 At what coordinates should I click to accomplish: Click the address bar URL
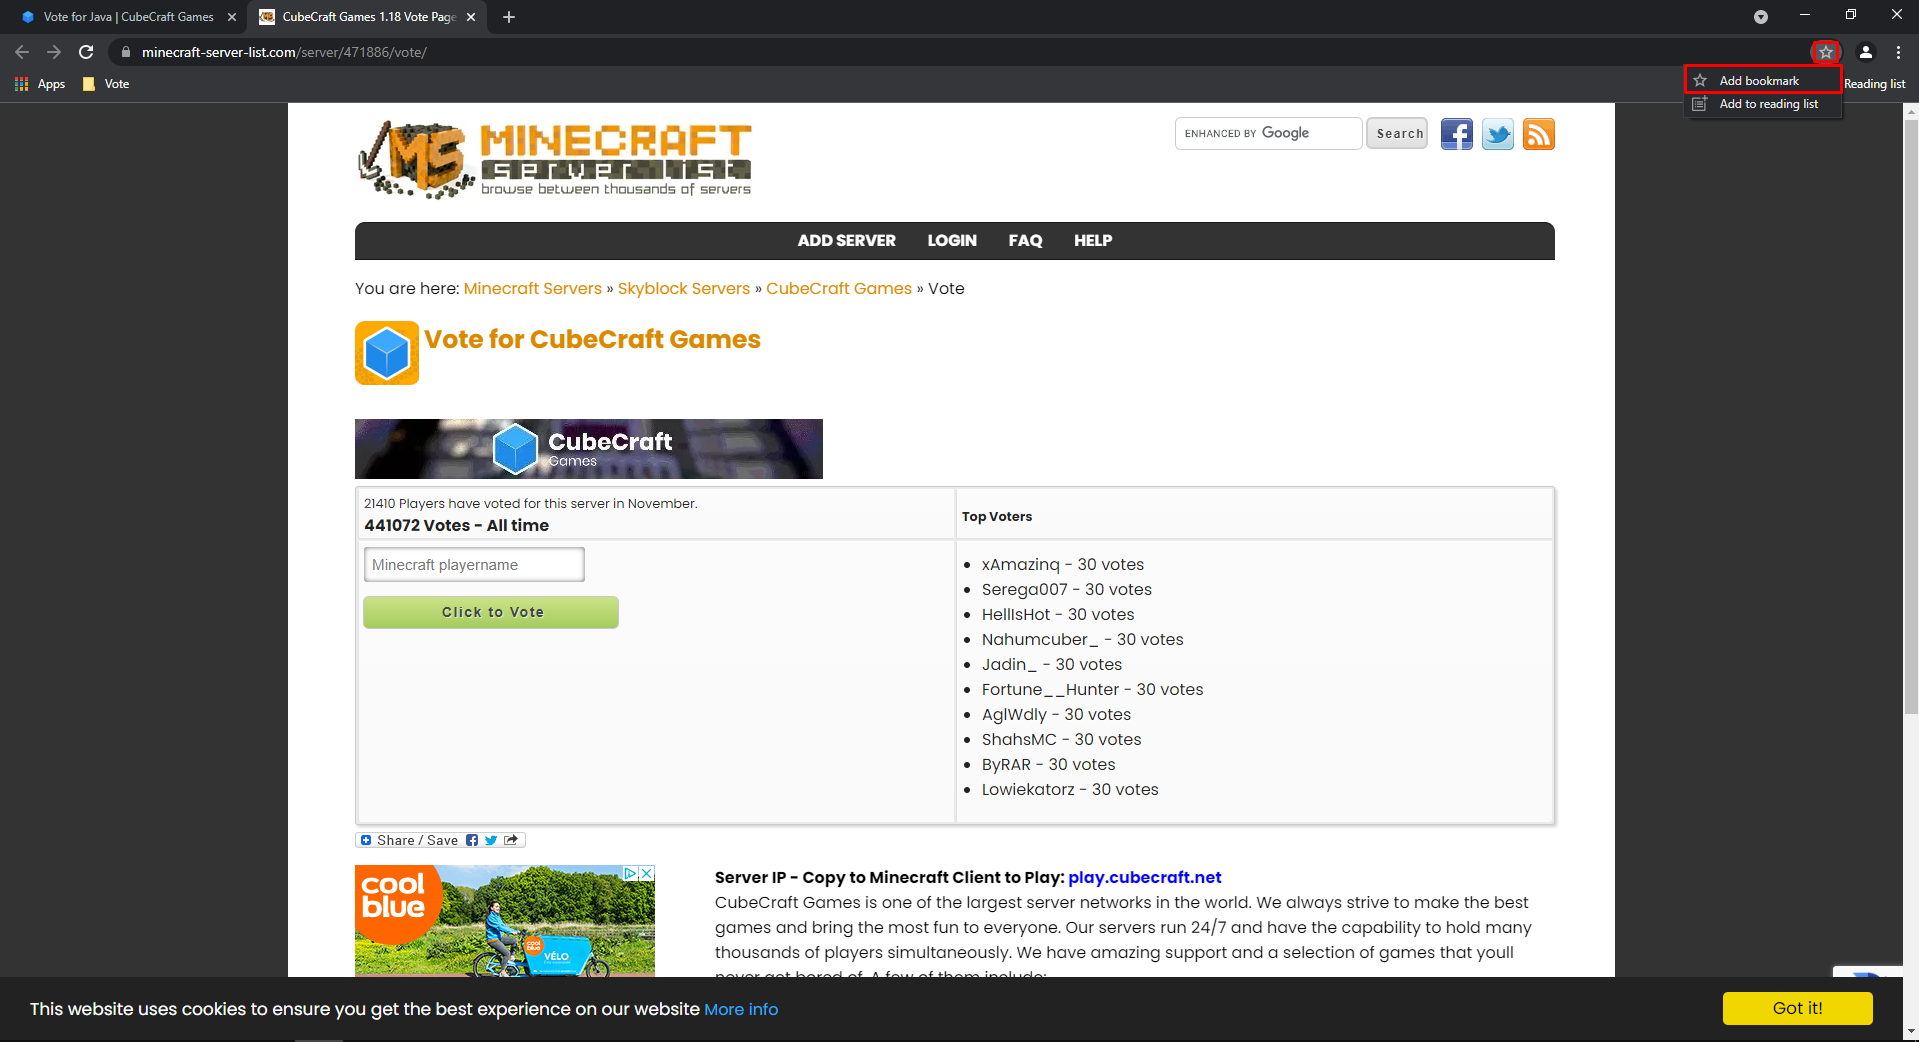[284, 52]
